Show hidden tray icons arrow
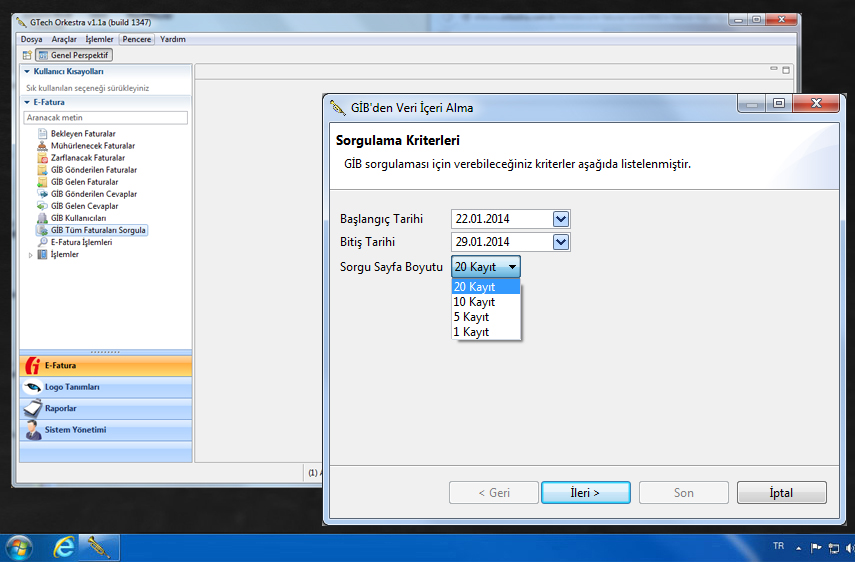855x562 pixels. (799, 548)
